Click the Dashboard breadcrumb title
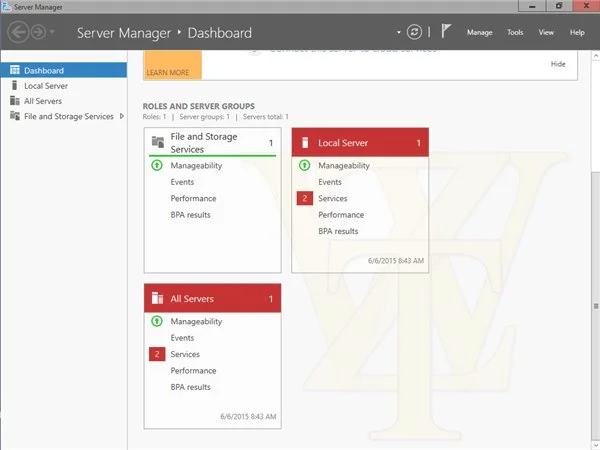The image size is (600, 450). click(x=220, y=33)
